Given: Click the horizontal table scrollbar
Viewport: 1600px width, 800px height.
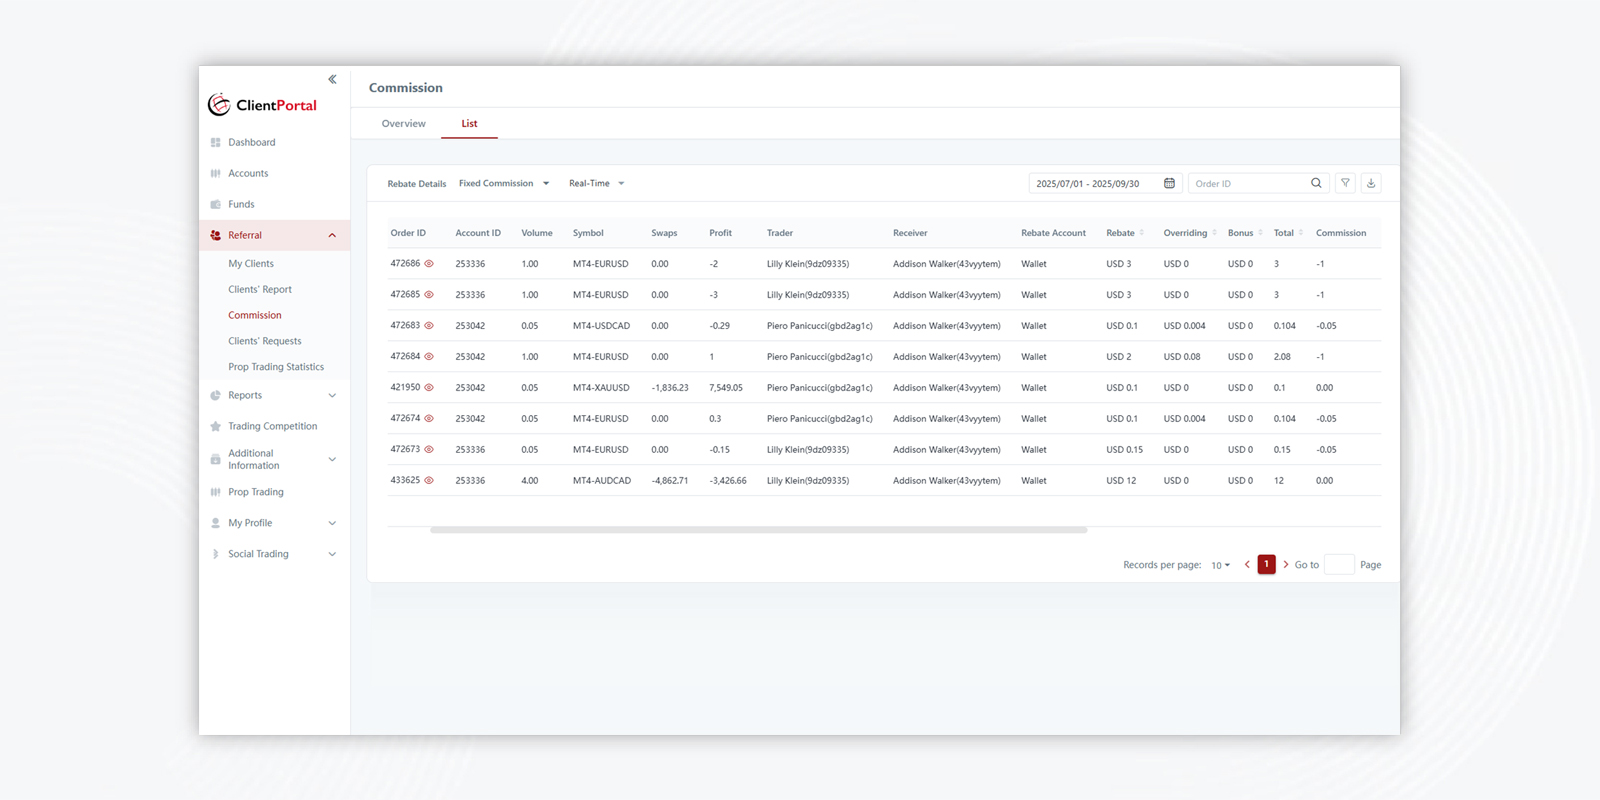Looking at the screenshot, I should (x=758, y=530).
